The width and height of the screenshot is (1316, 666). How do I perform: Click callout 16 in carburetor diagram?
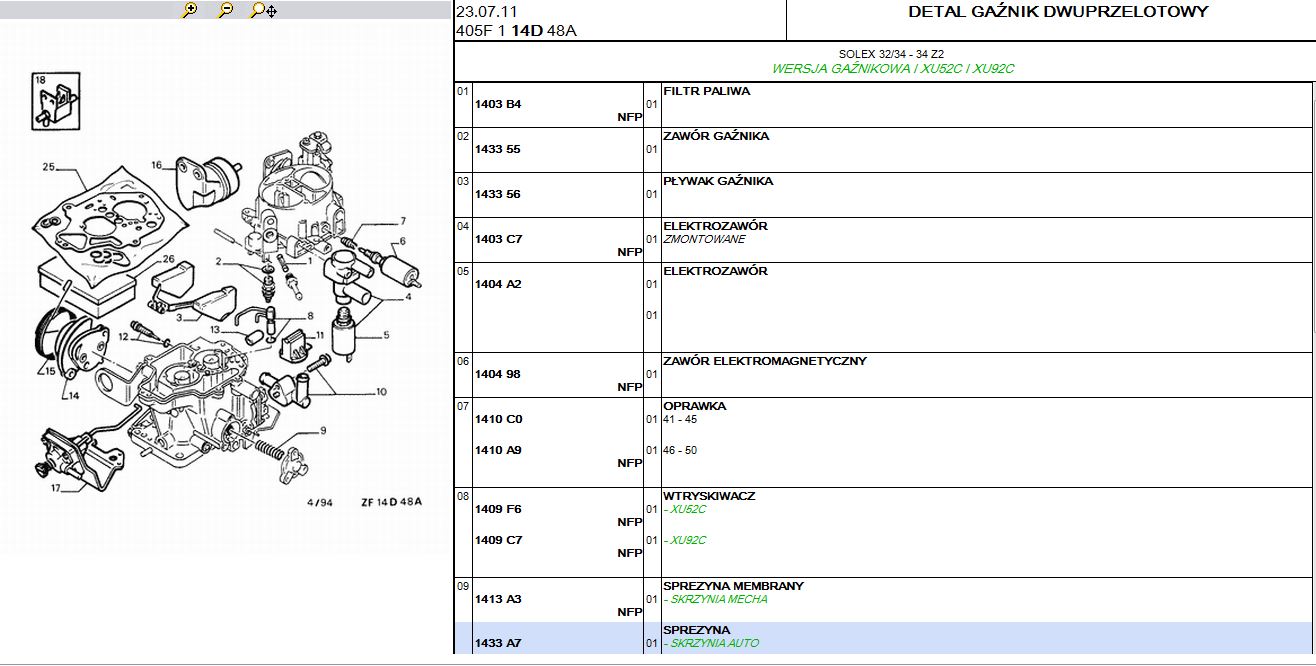click(157, 166)
